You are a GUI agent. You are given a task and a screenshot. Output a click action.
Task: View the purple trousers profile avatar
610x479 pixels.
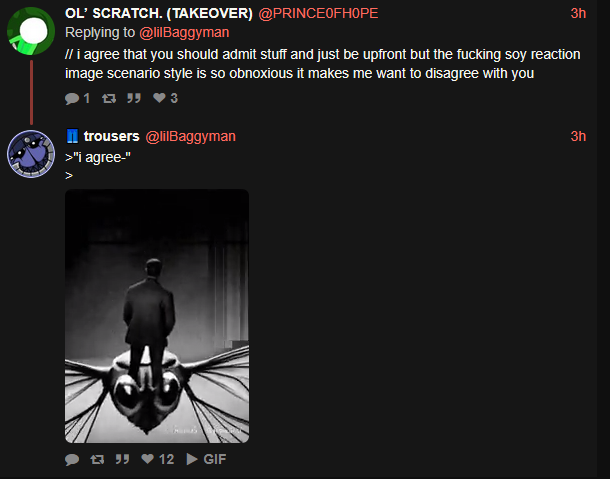coord(31,154)
